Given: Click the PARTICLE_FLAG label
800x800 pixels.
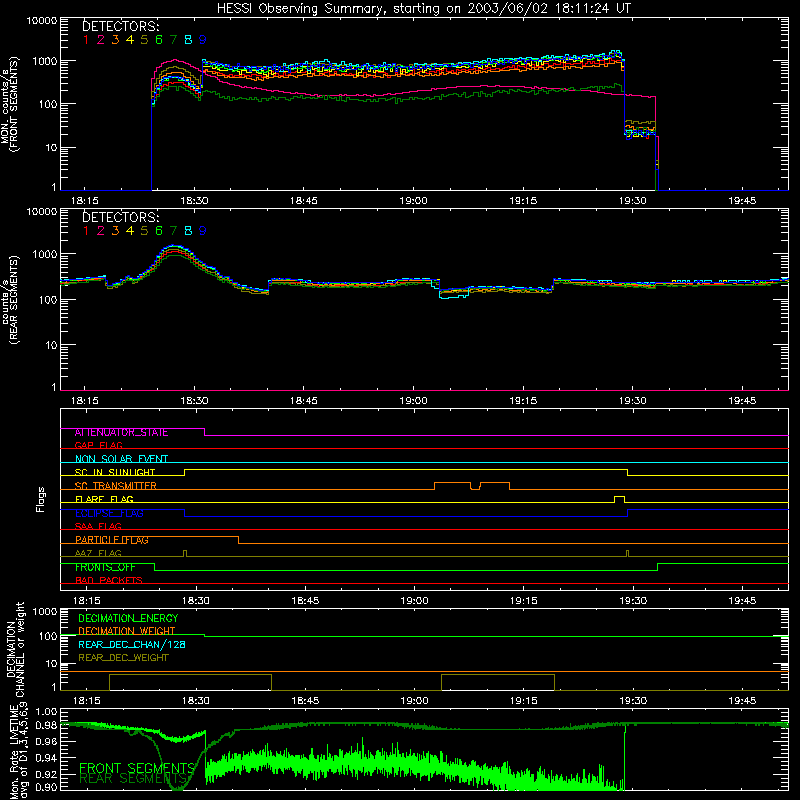Looking at the screenshot, I should click(112, 540).
